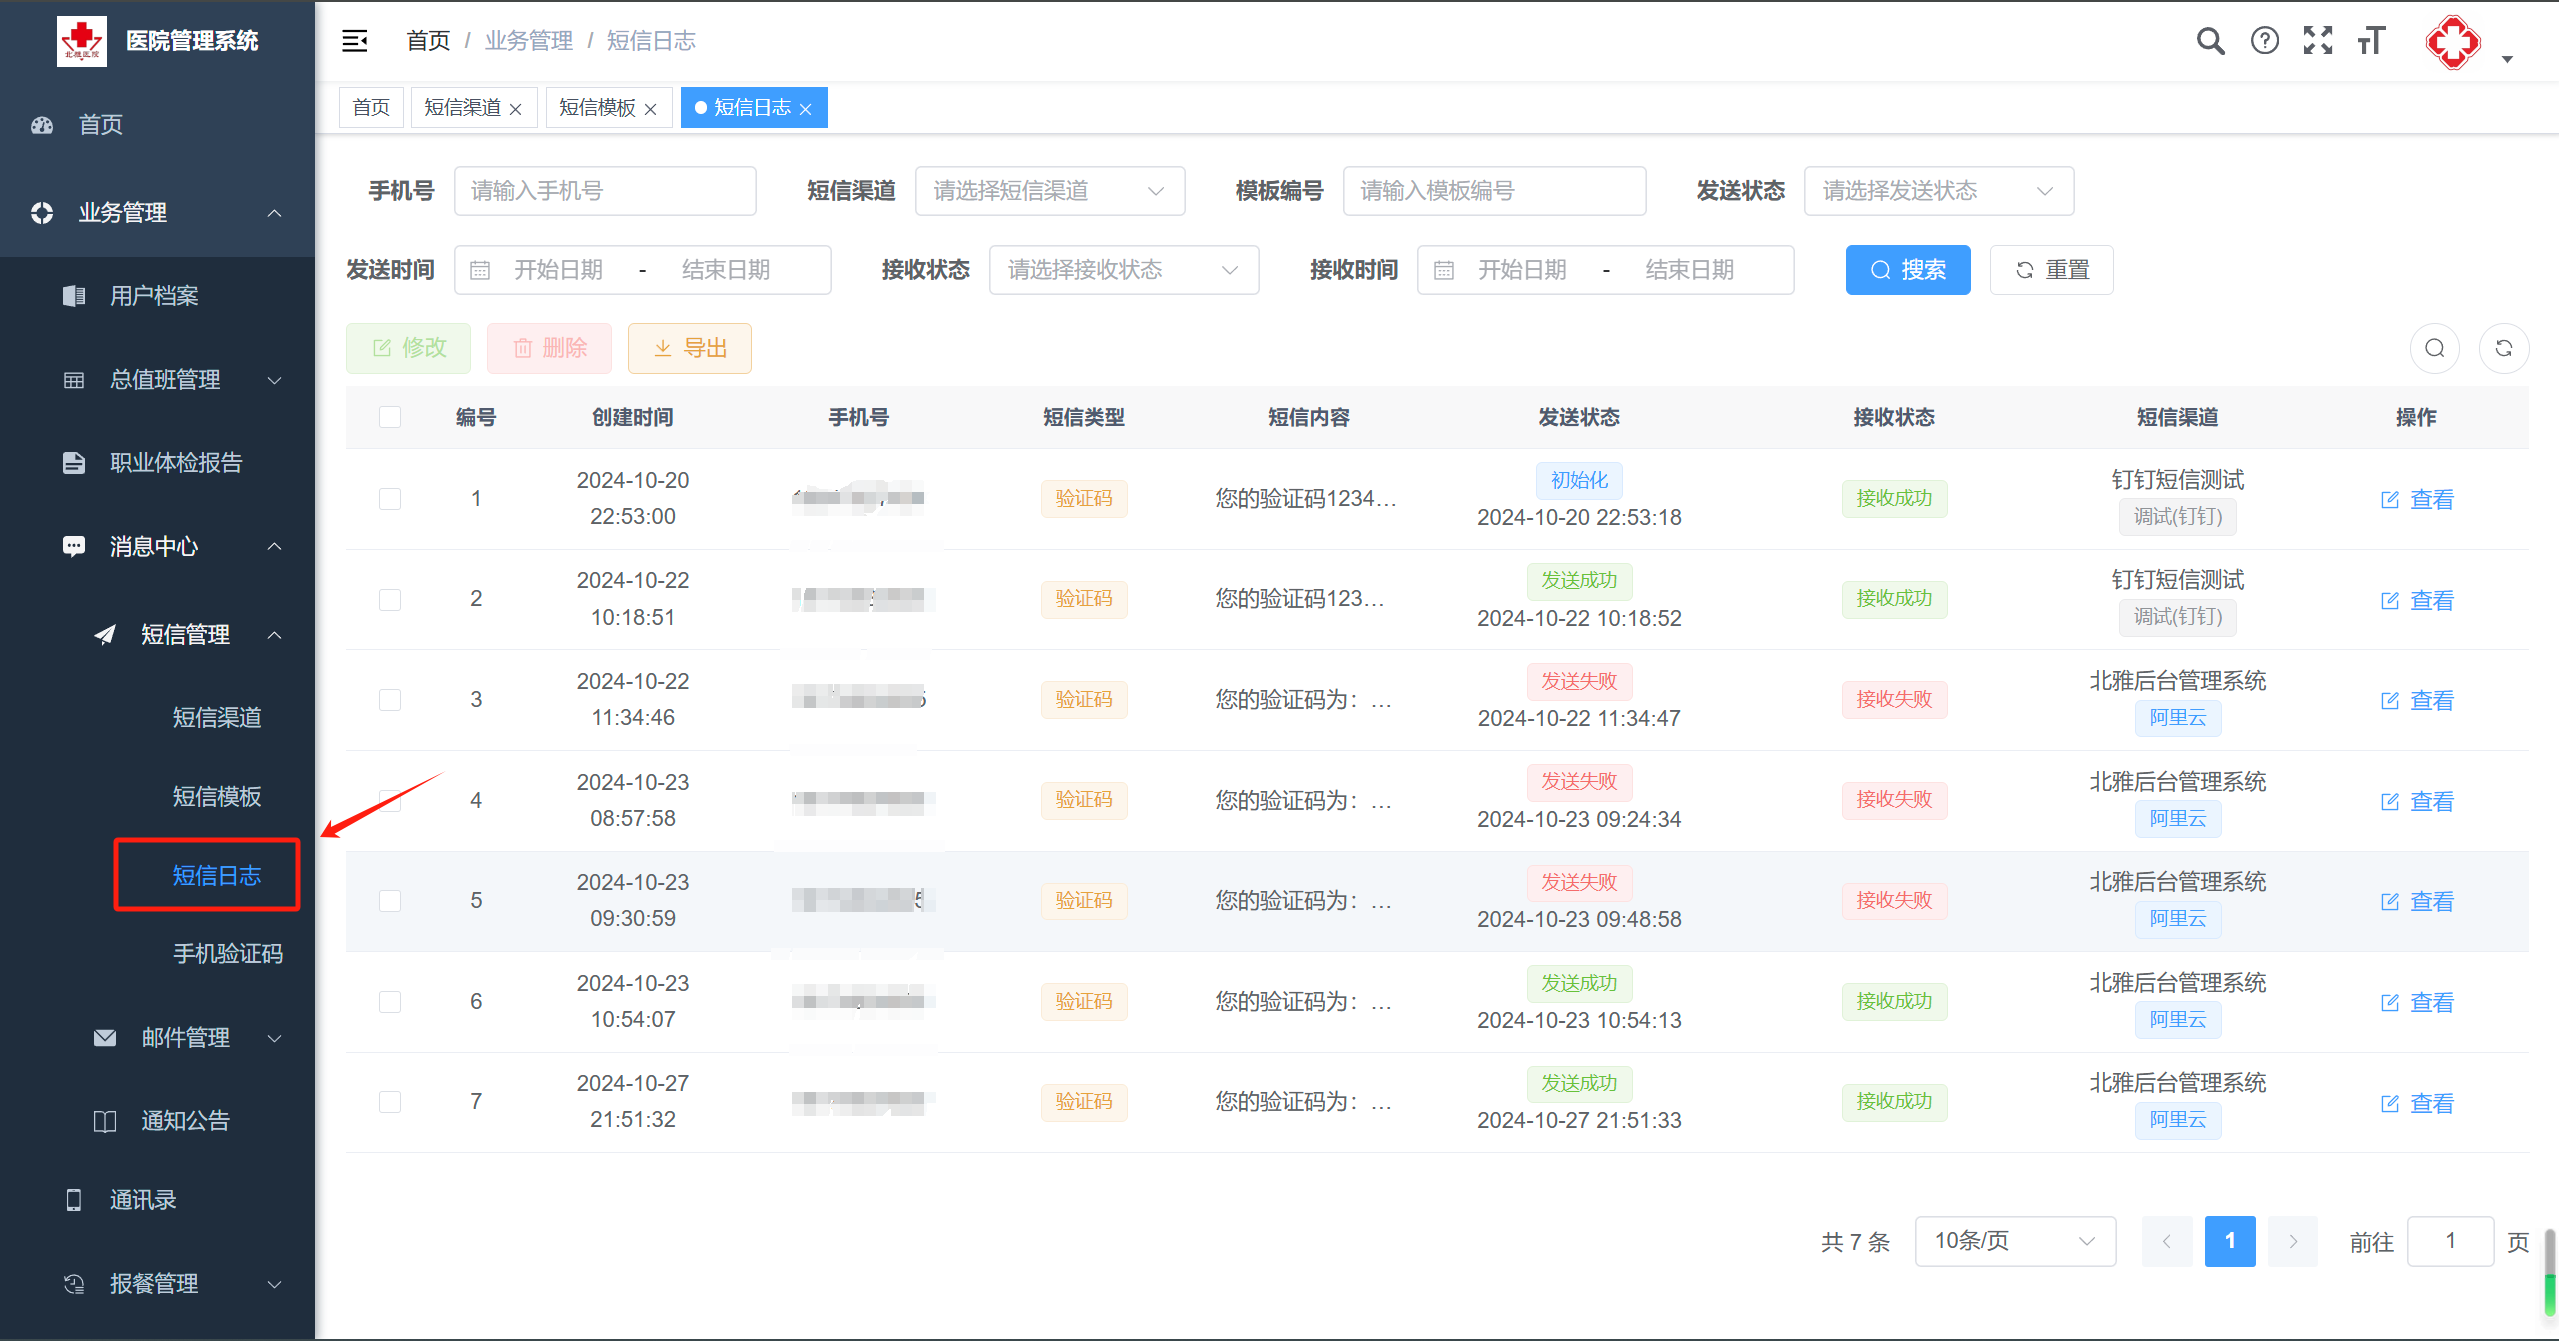The image size is (2559, 1341).
Task: Select the checkbox for row 6
Action: coord(390,1001)
